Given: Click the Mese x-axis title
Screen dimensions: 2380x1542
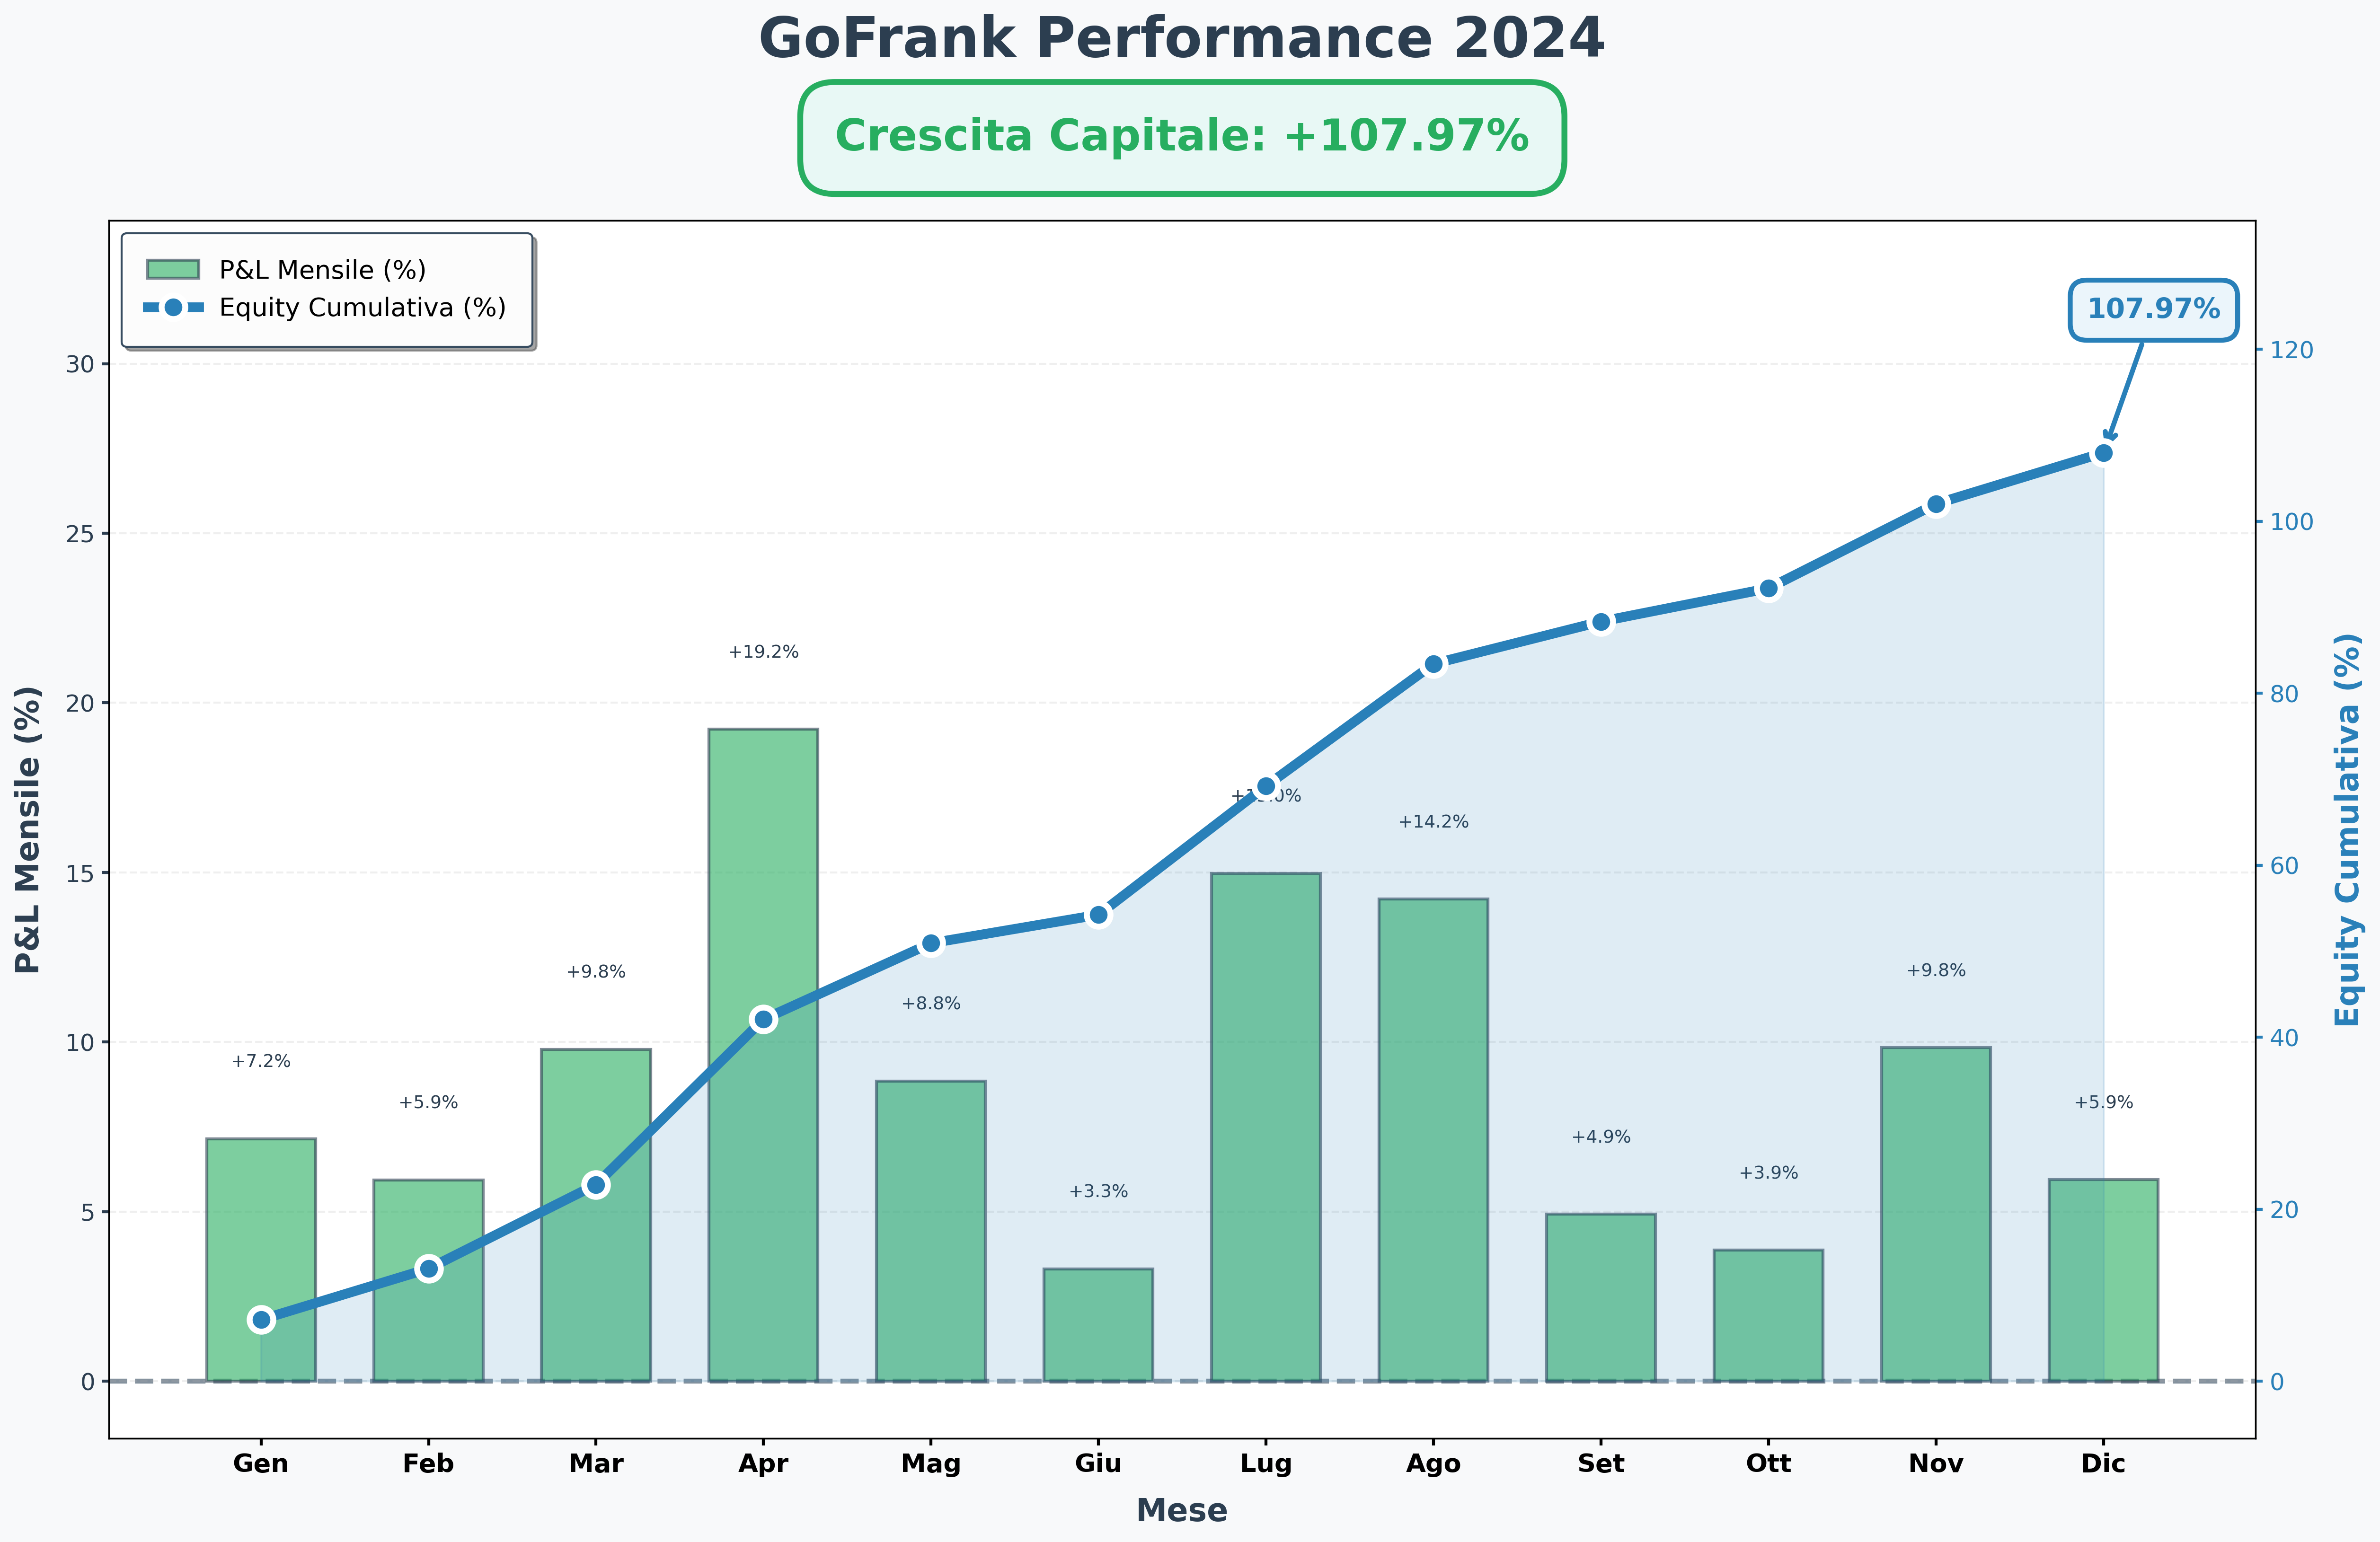Looking at the screenshot, I should [x=1182, y=1510].
